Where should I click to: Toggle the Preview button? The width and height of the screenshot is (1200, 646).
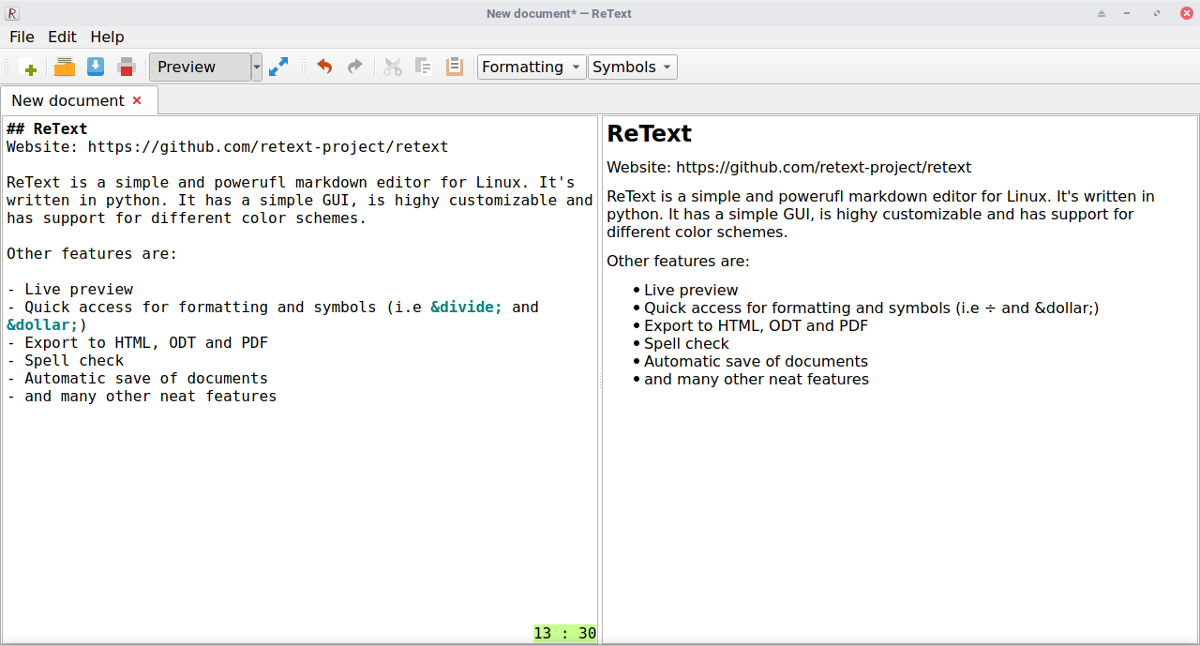coord(200,67)
